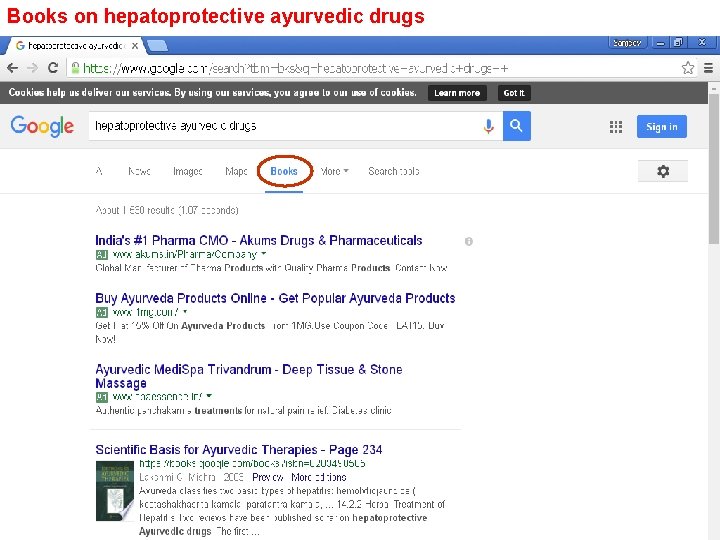Start voice search with the microphone icon

point(489,126)
